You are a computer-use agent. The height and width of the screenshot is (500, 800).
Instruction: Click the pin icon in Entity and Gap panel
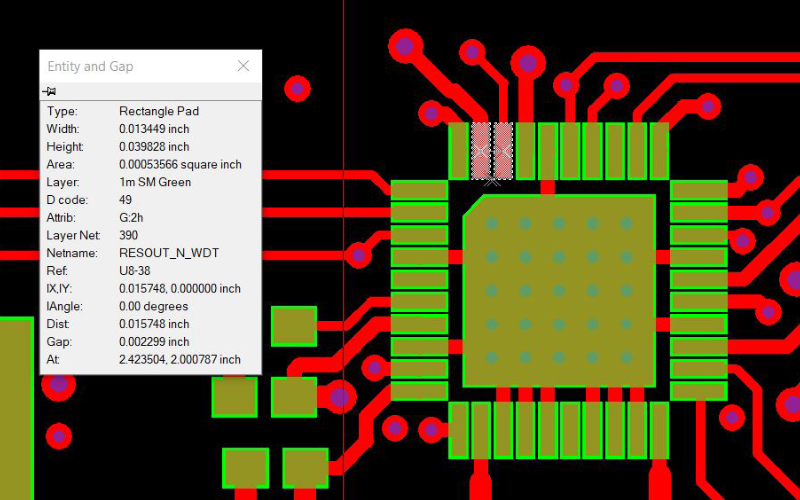[x=49, y=91]
